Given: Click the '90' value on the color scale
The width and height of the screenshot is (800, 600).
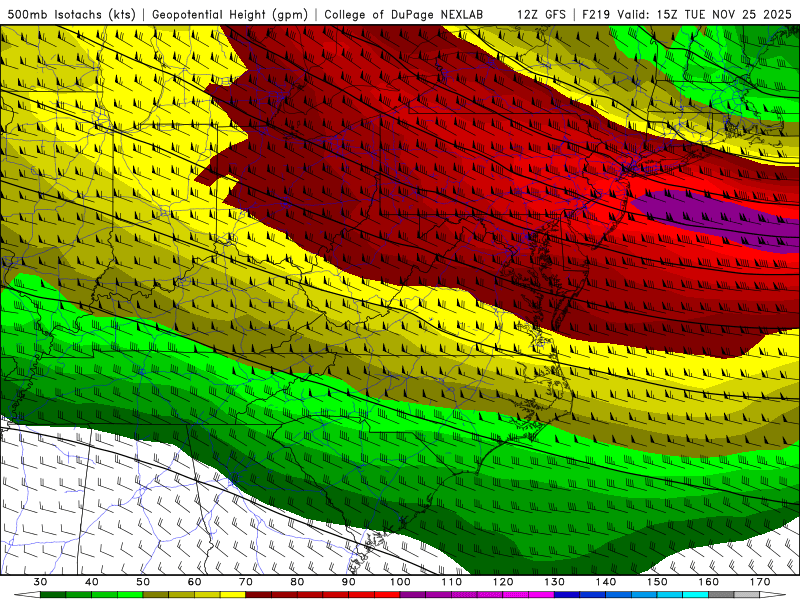Looking at the screenshot, I should [349, 582].
